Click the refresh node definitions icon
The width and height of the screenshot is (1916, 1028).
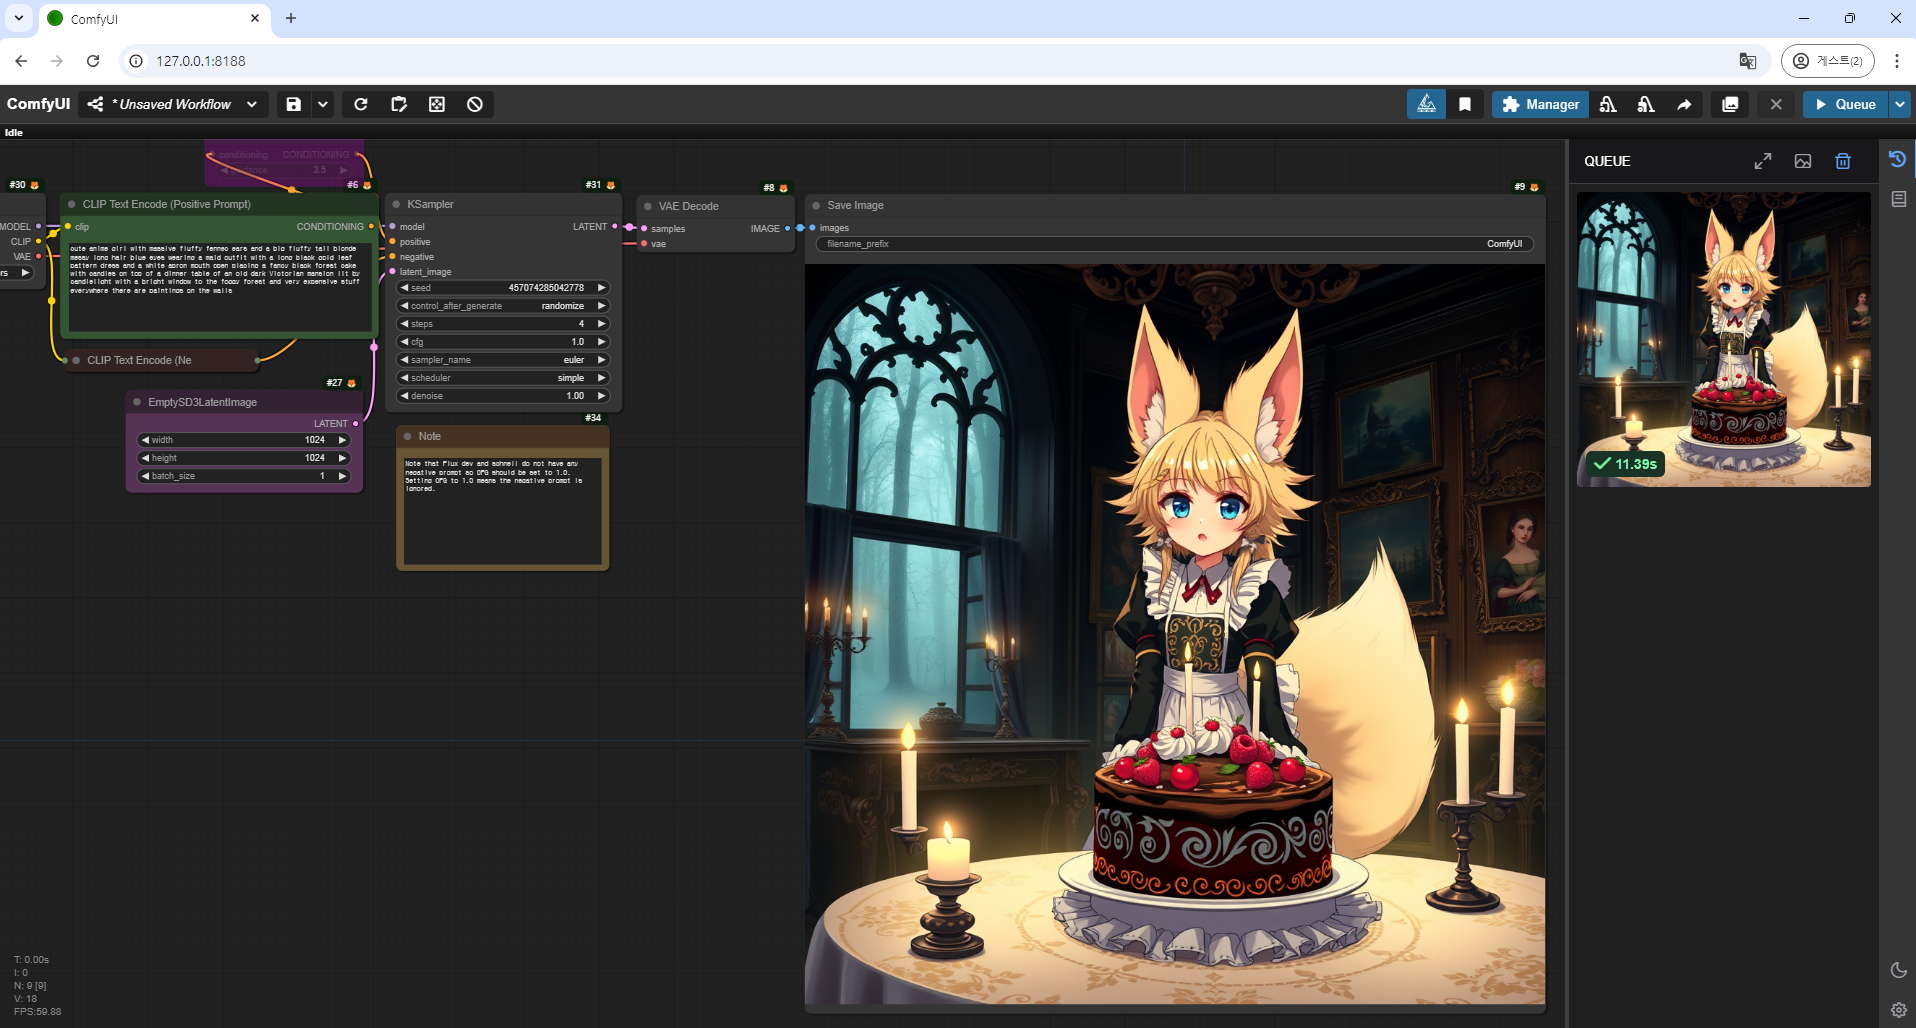coord(361,104)
